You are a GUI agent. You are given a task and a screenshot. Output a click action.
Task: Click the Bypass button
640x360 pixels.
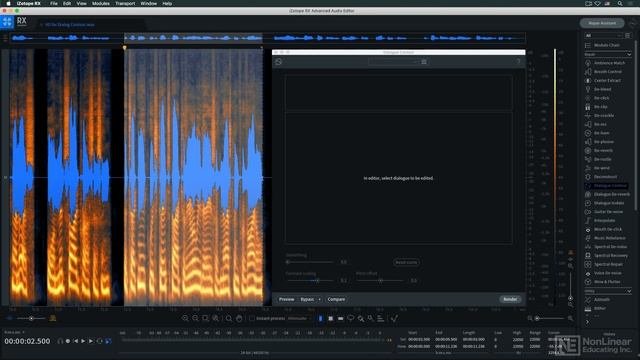[307, 300]
